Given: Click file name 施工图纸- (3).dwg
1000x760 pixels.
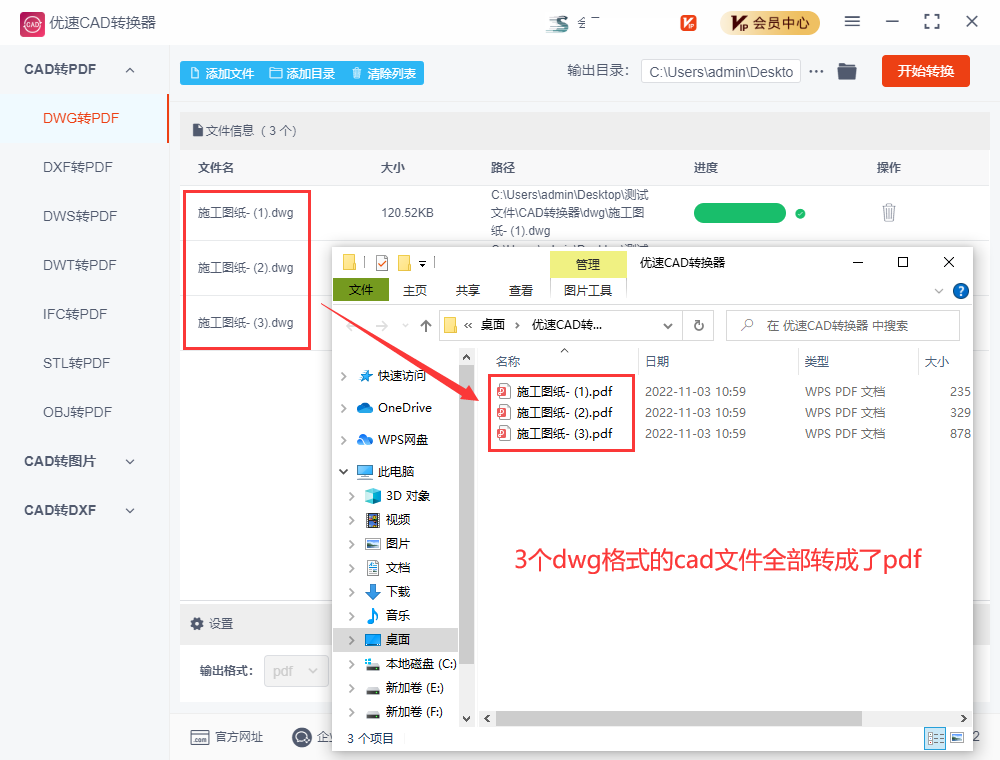Looking at the screenshot, I should [246, 323].
